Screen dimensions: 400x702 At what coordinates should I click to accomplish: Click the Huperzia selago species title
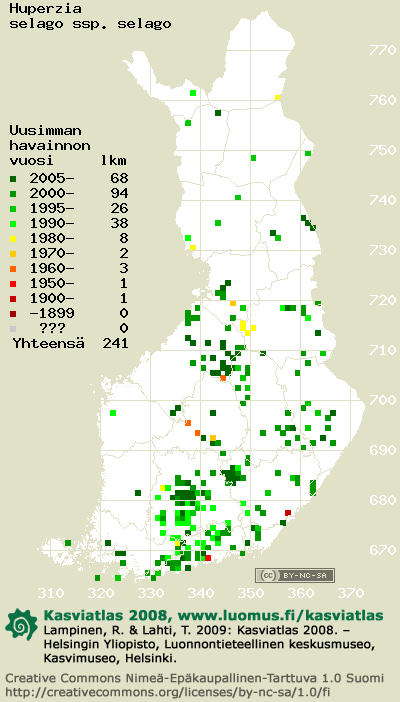click(x=90, y=16)
